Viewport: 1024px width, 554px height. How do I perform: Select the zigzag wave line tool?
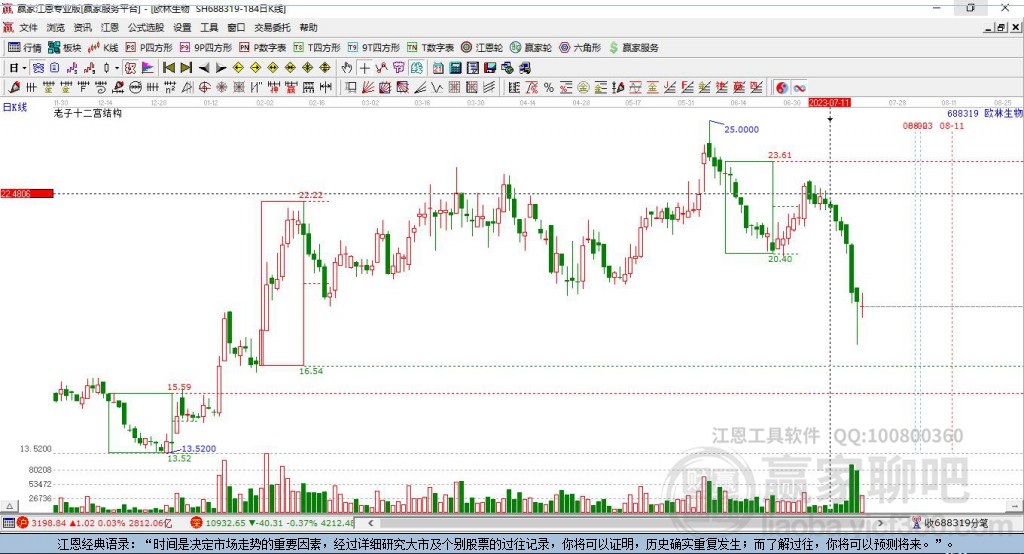437,88
